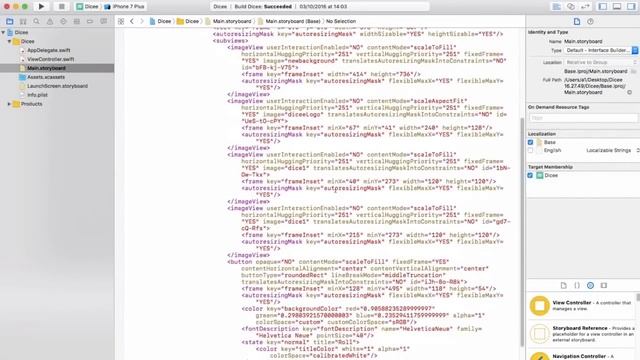640x360 pixels.
Task: Reveal the full path in Finder arrow
Action: (x=629, y=92)
